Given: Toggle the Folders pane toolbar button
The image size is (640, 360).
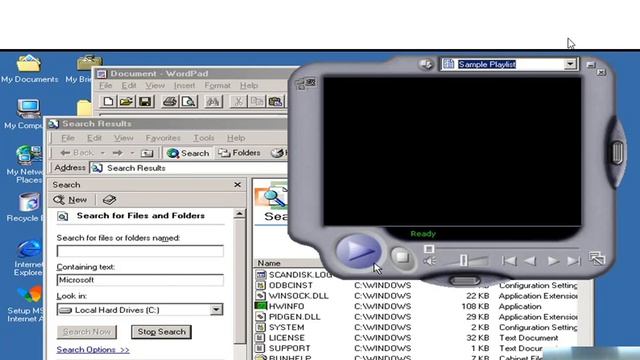Looking at the screenshot, I should coord(239,153).
